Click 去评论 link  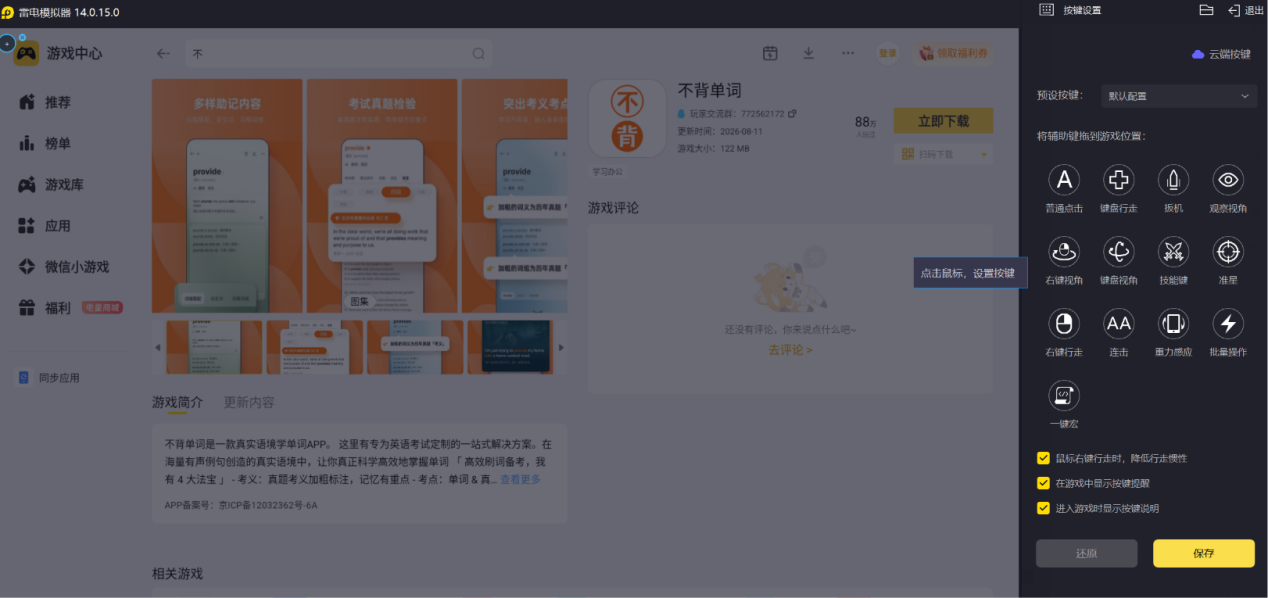click(790, 350)
